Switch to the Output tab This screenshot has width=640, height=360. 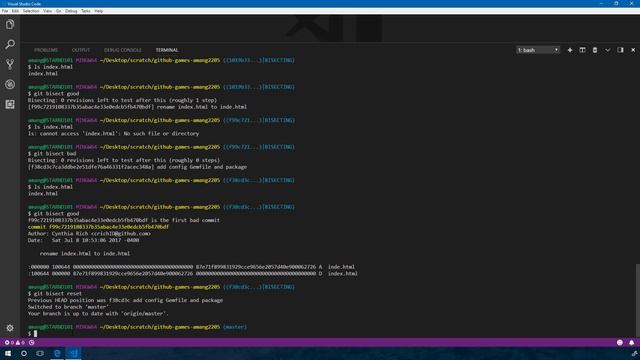click(81, 50)
